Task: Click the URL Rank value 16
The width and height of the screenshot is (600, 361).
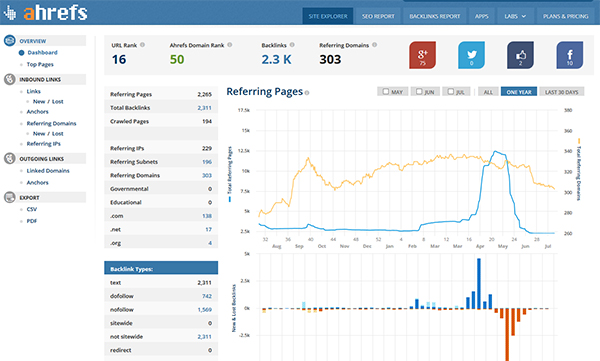Action: click(119, 59)
